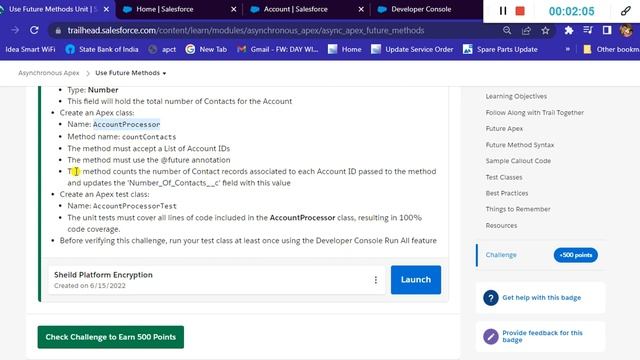Pause the screen recording
The height and width of the screenshot is (360, 640).
[503, 11]
